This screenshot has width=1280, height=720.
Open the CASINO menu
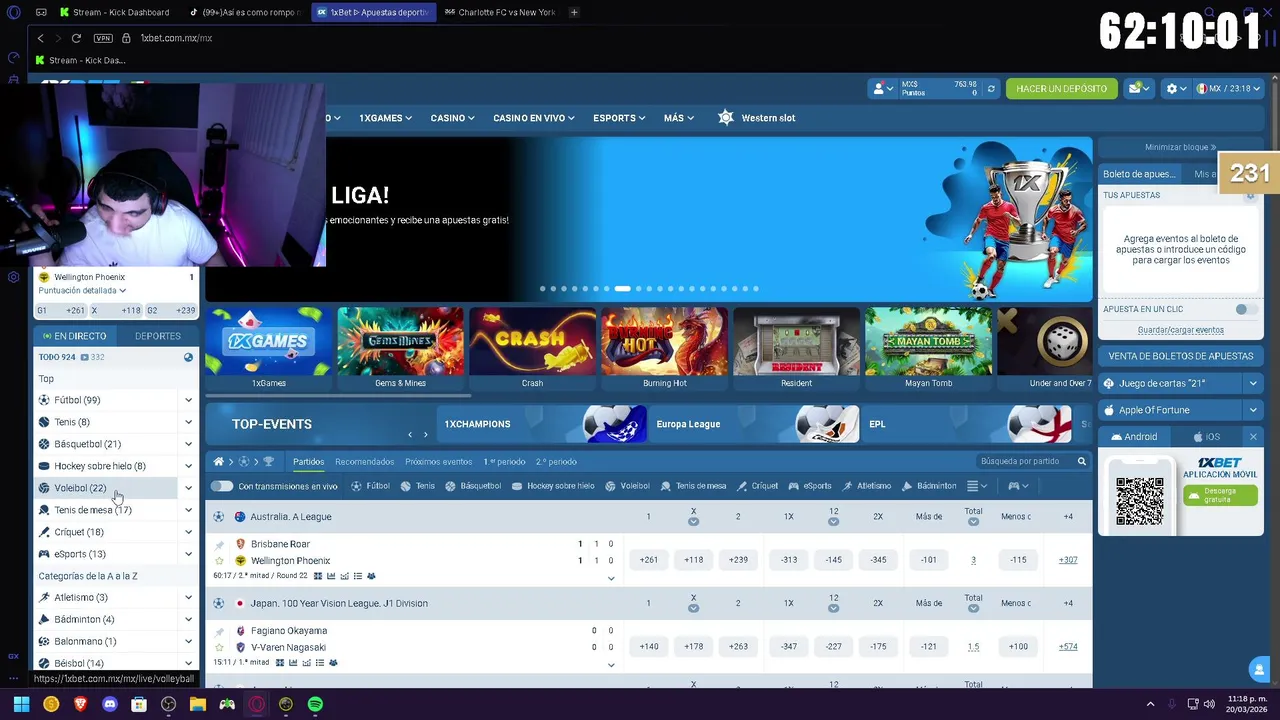(453, 118)
